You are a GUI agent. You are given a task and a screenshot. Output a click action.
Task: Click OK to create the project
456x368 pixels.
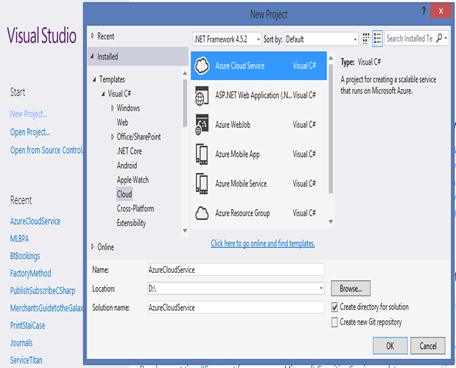[x=390, y=346]
